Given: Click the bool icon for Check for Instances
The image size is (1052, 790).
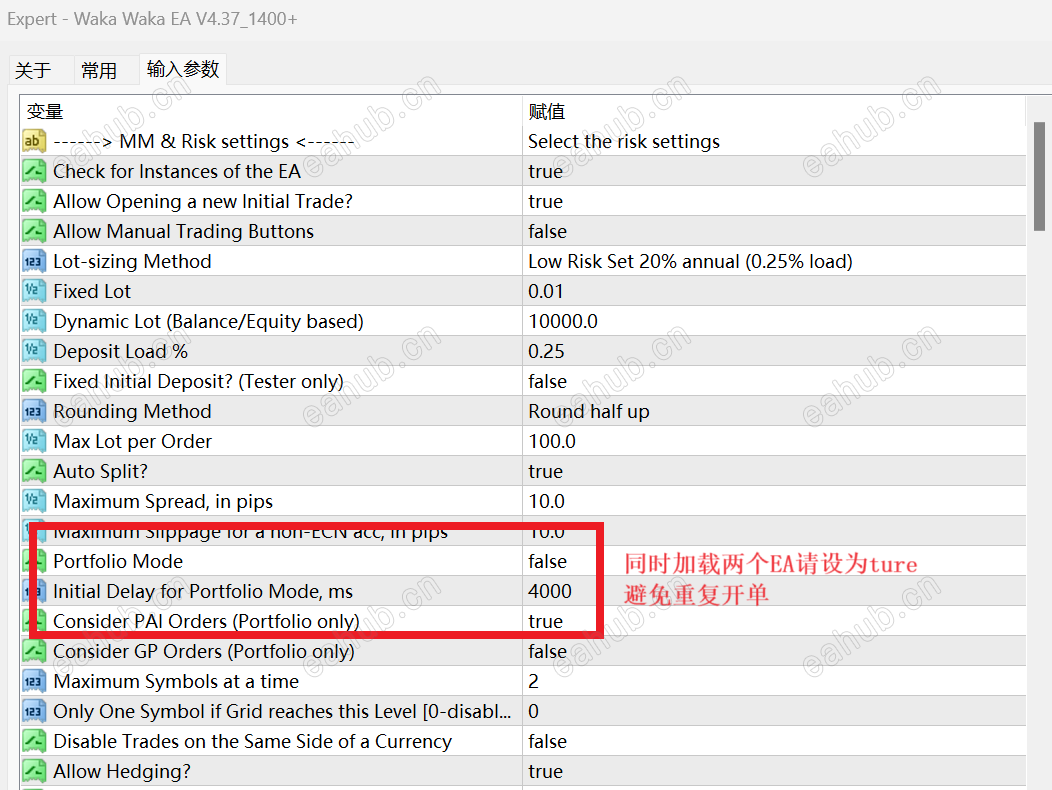Looking at the screenshot, I should coord(34,171).
